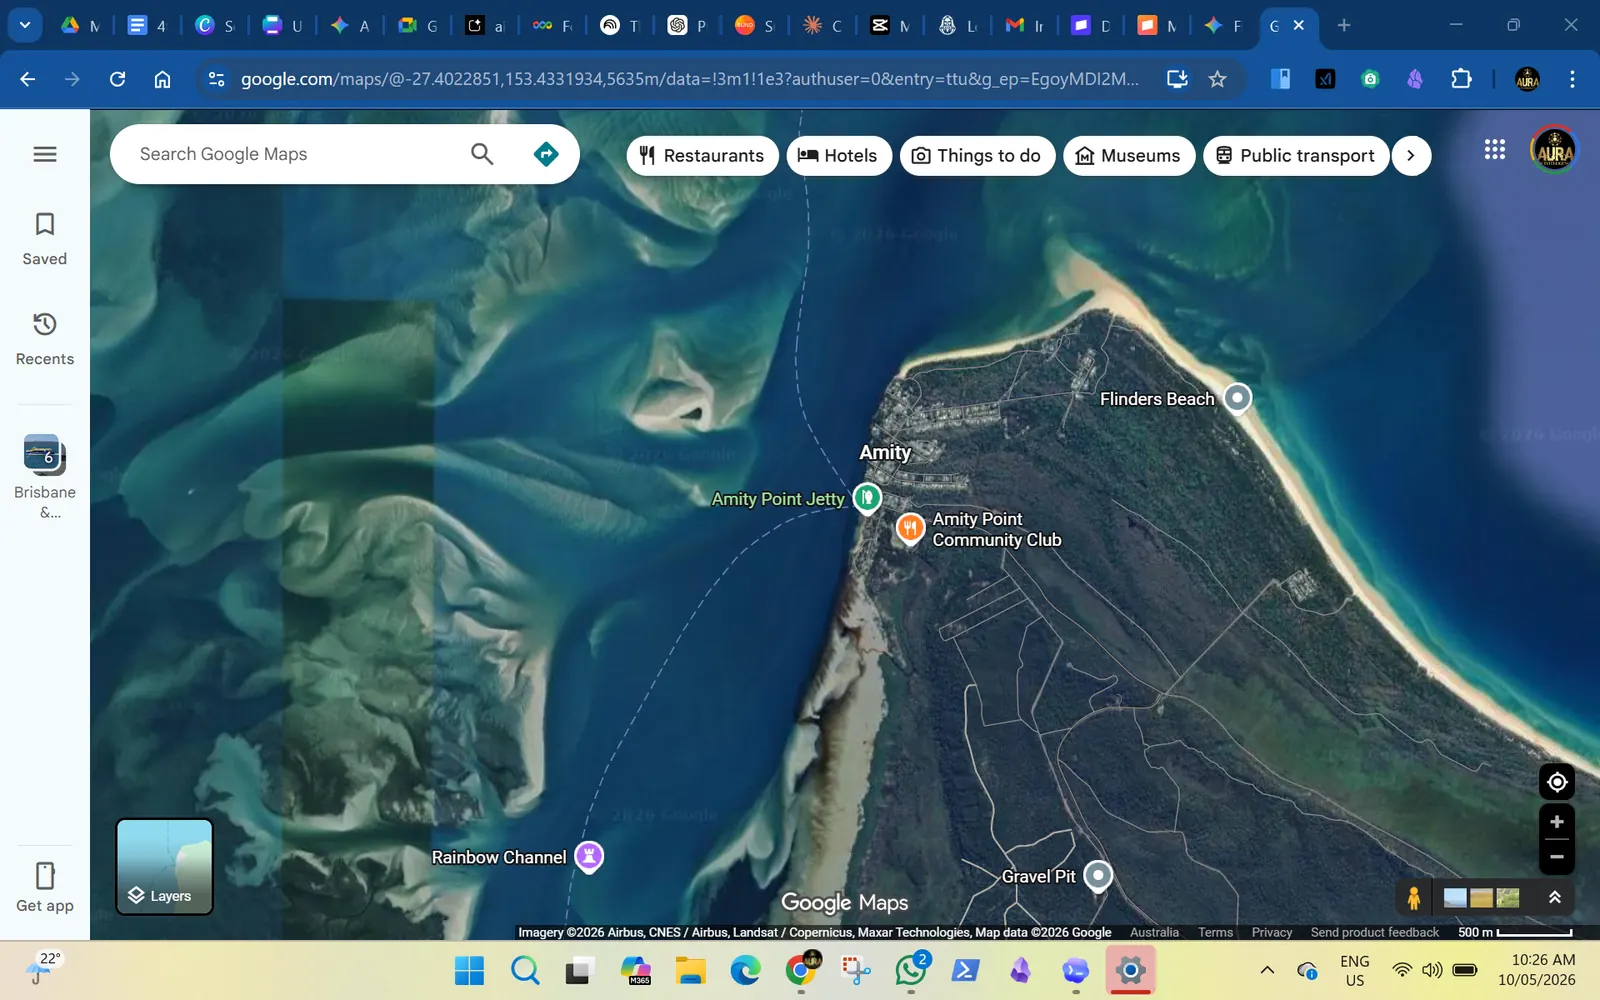Image resolution: width=1600 pixels, height=1000 pixels.
Task: Zoom in on the map
Action: pyautogui.click(x=1557, y=822)
